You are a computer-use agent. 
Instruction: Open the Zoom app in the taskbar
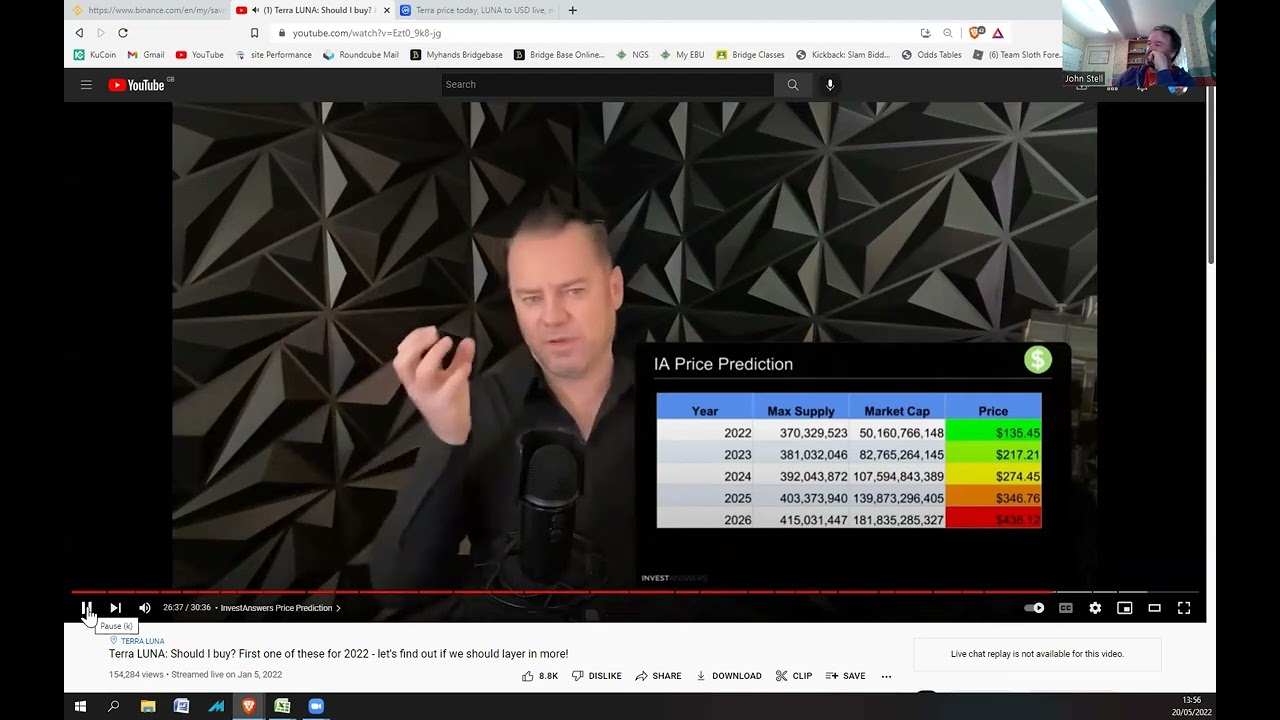(x=316, y=706)
